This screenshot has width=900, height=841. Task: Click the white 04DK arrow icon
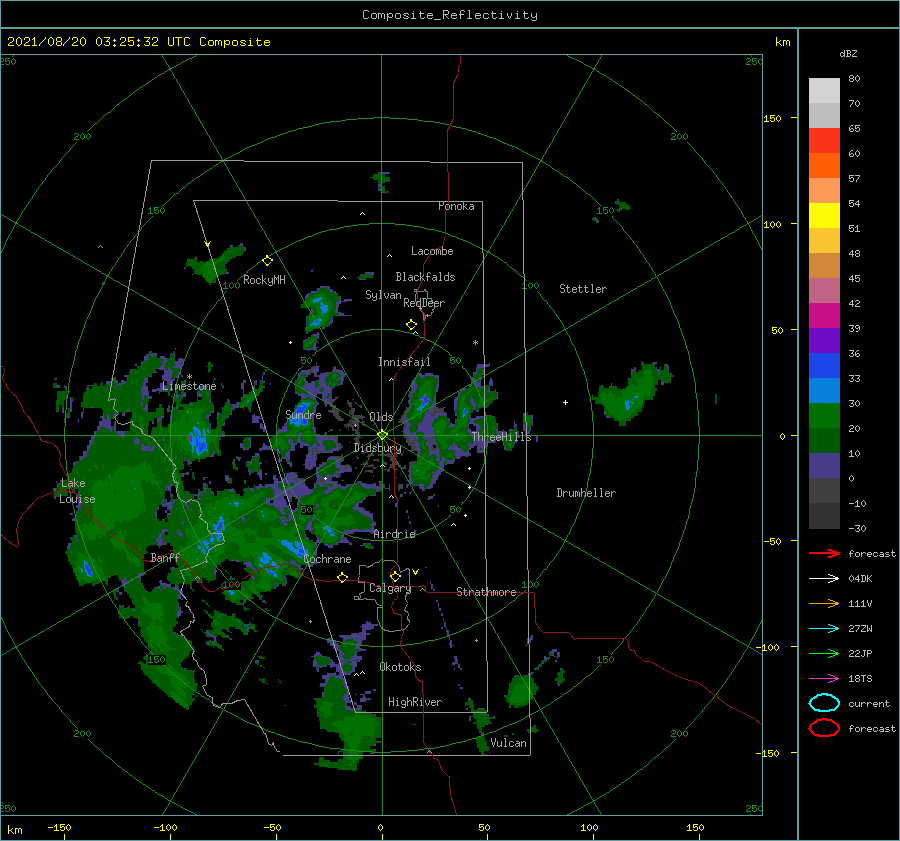[x=824, y=579]
